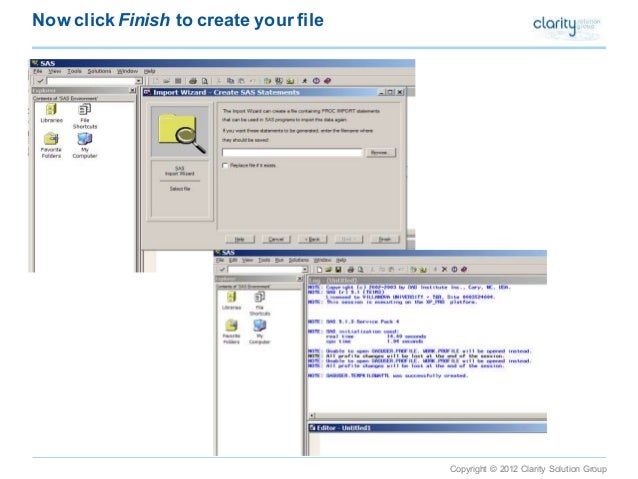The width and height of the screenshot is (638, 479).
Task: Click command checkmark in SAS window behind wizard
Action: click(40, 81)
